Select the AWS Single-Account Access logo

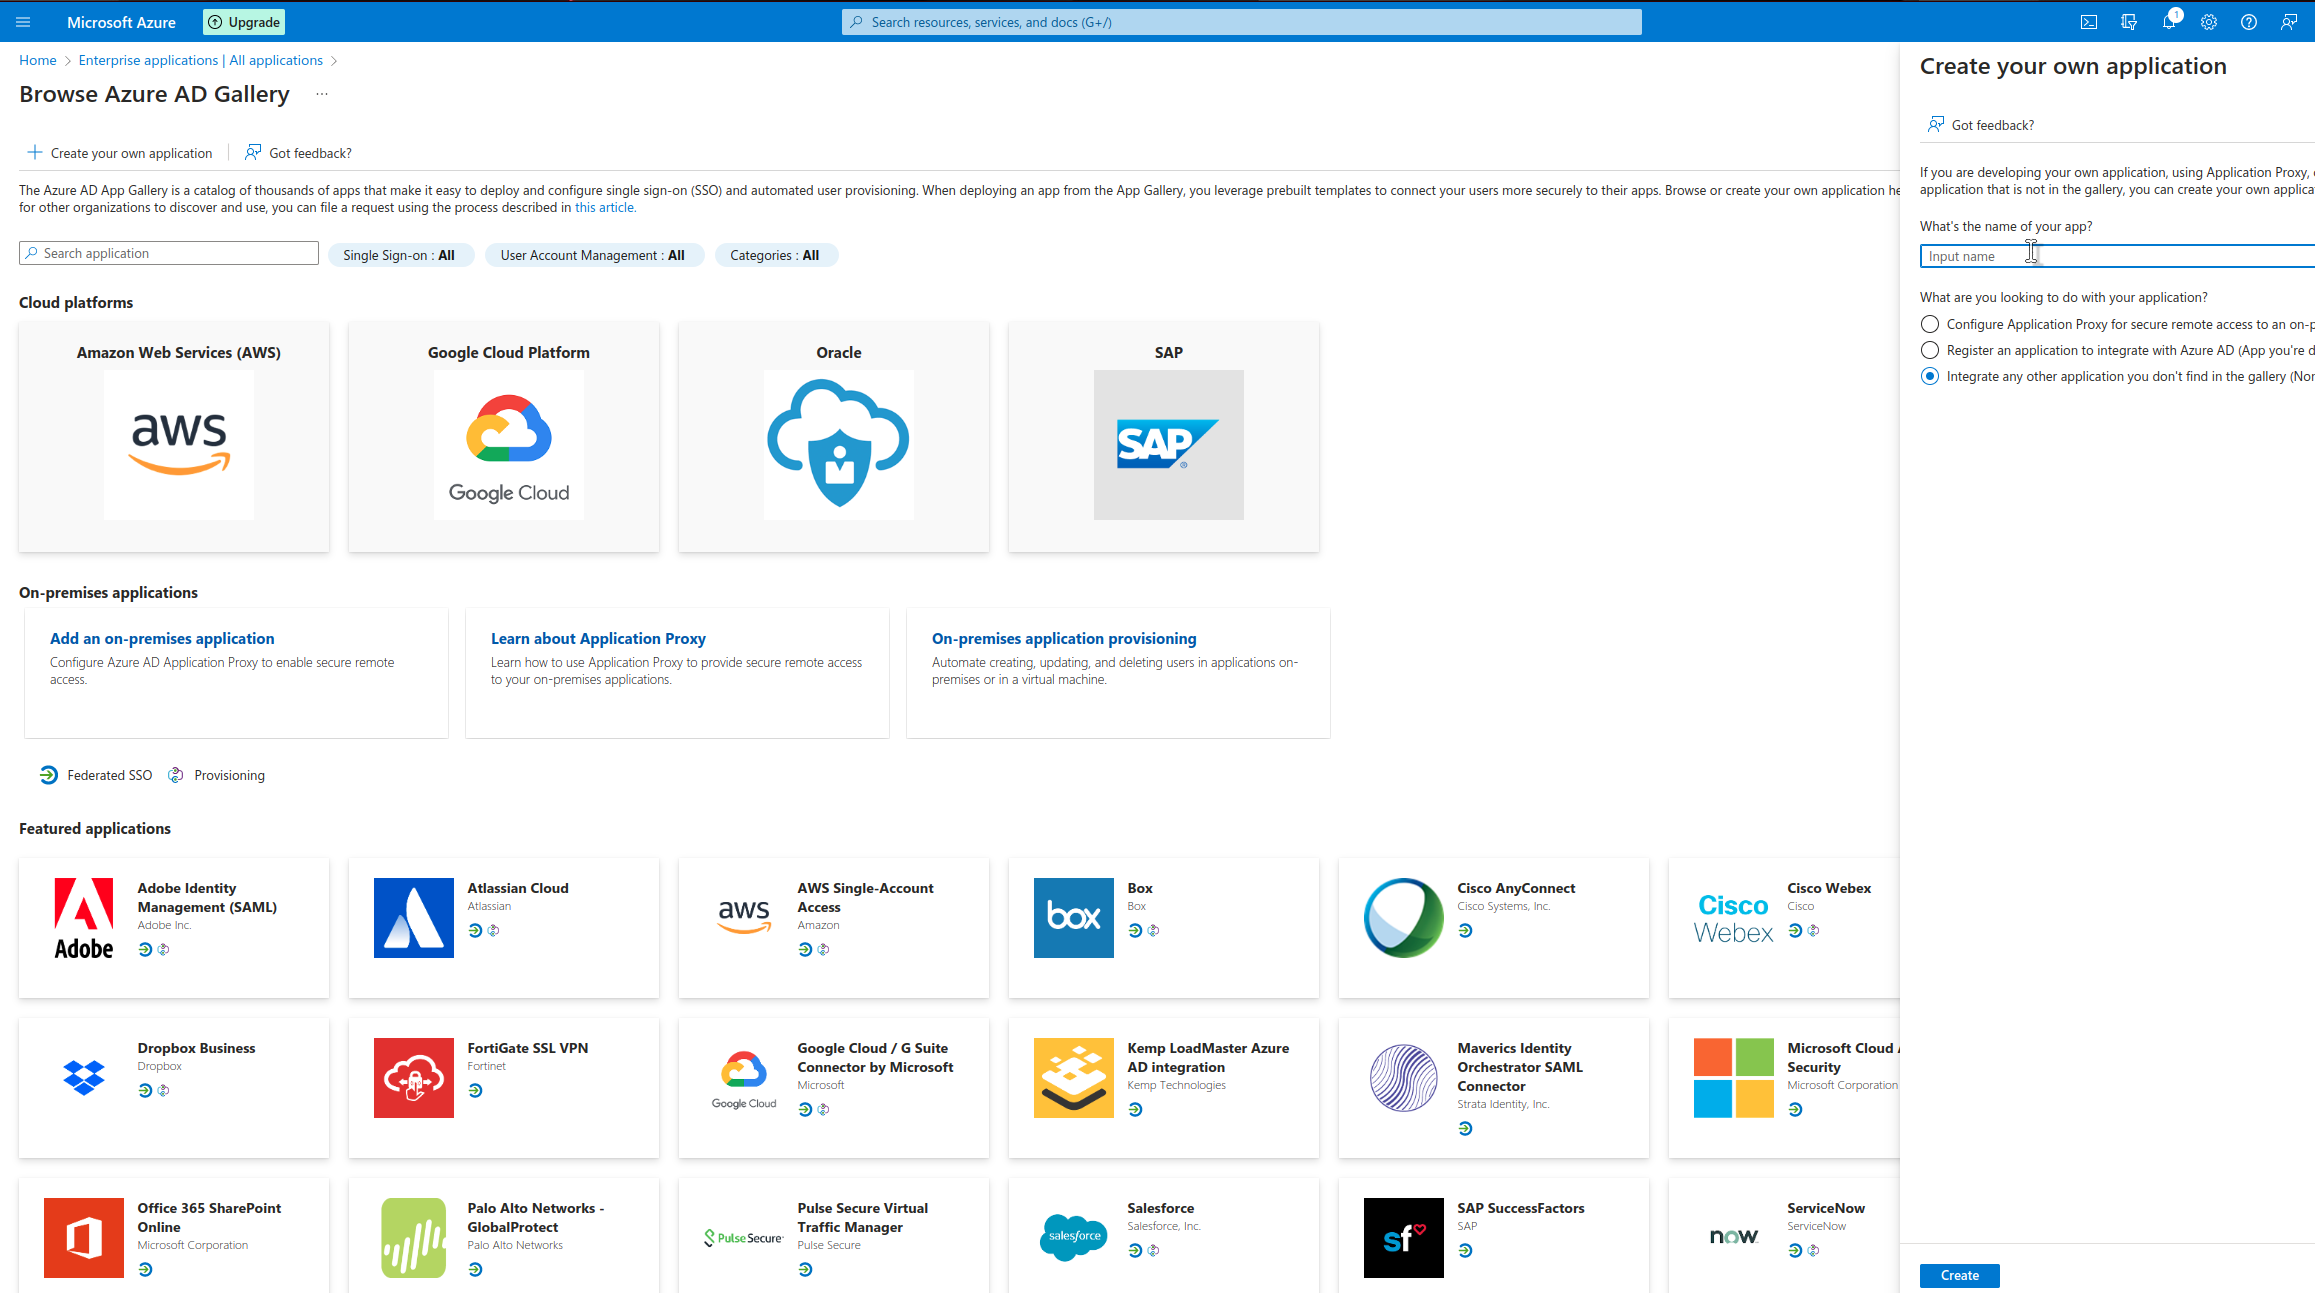point(744,918)
